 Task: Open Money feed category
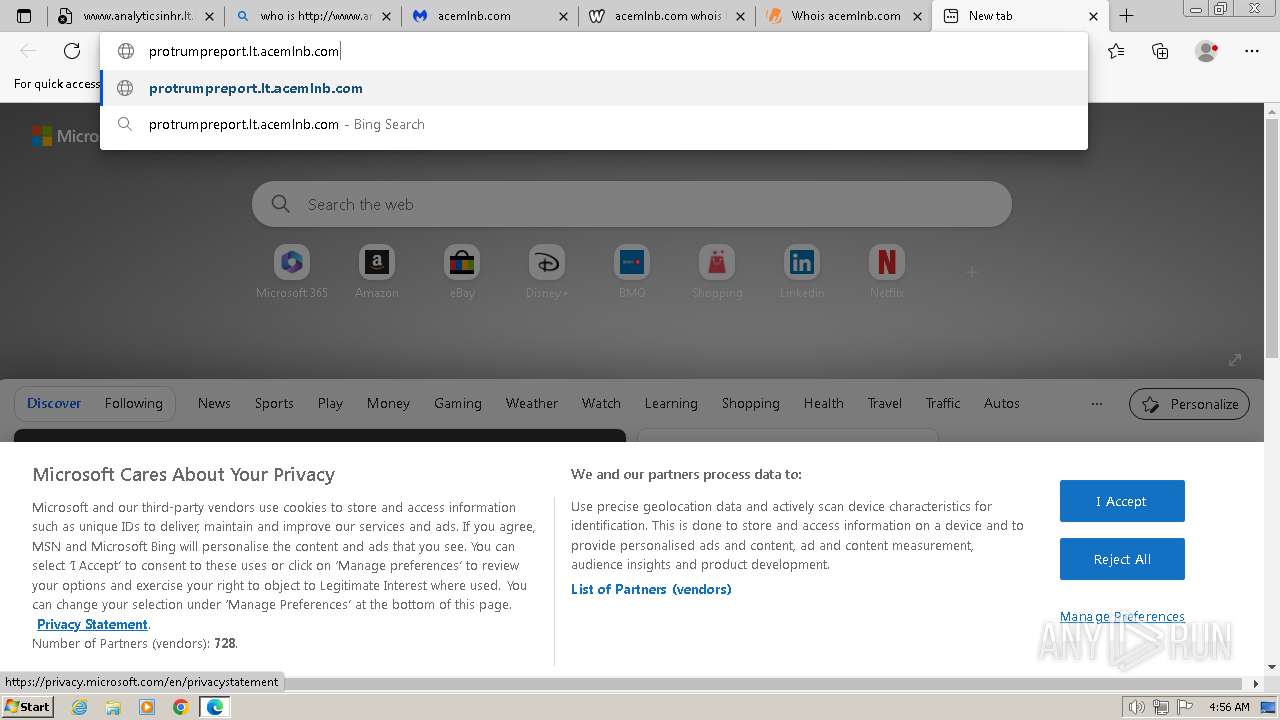click(388, 403)
